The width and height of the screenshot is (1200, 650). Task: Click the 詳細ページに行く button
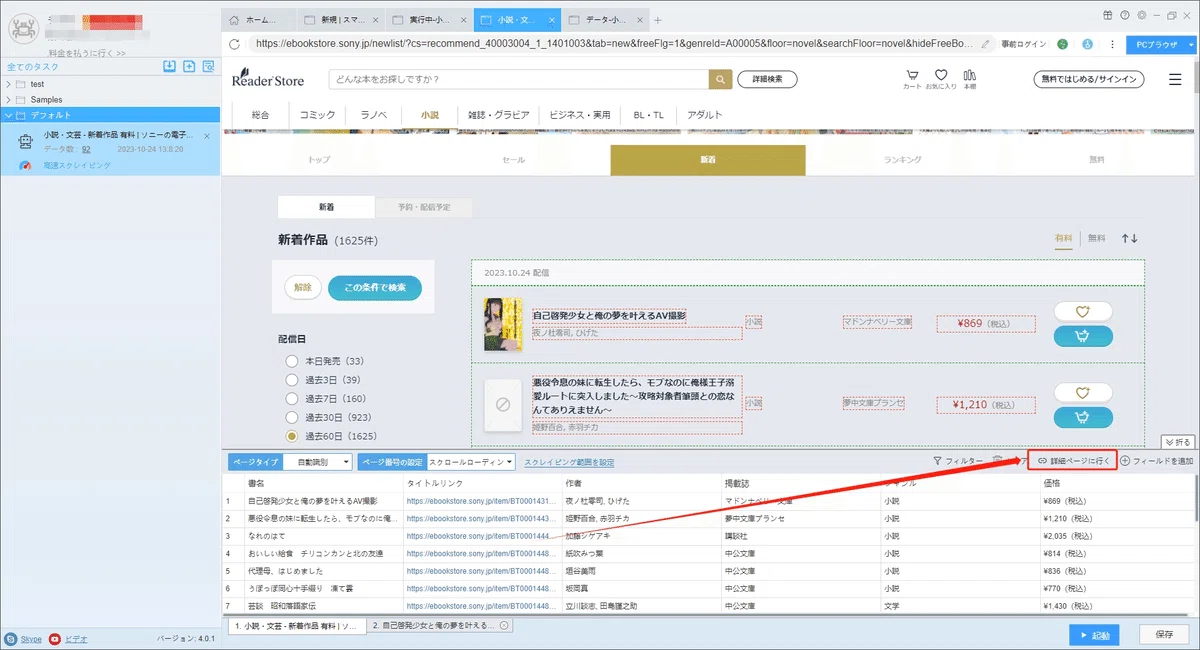[x=1072, y=461]
